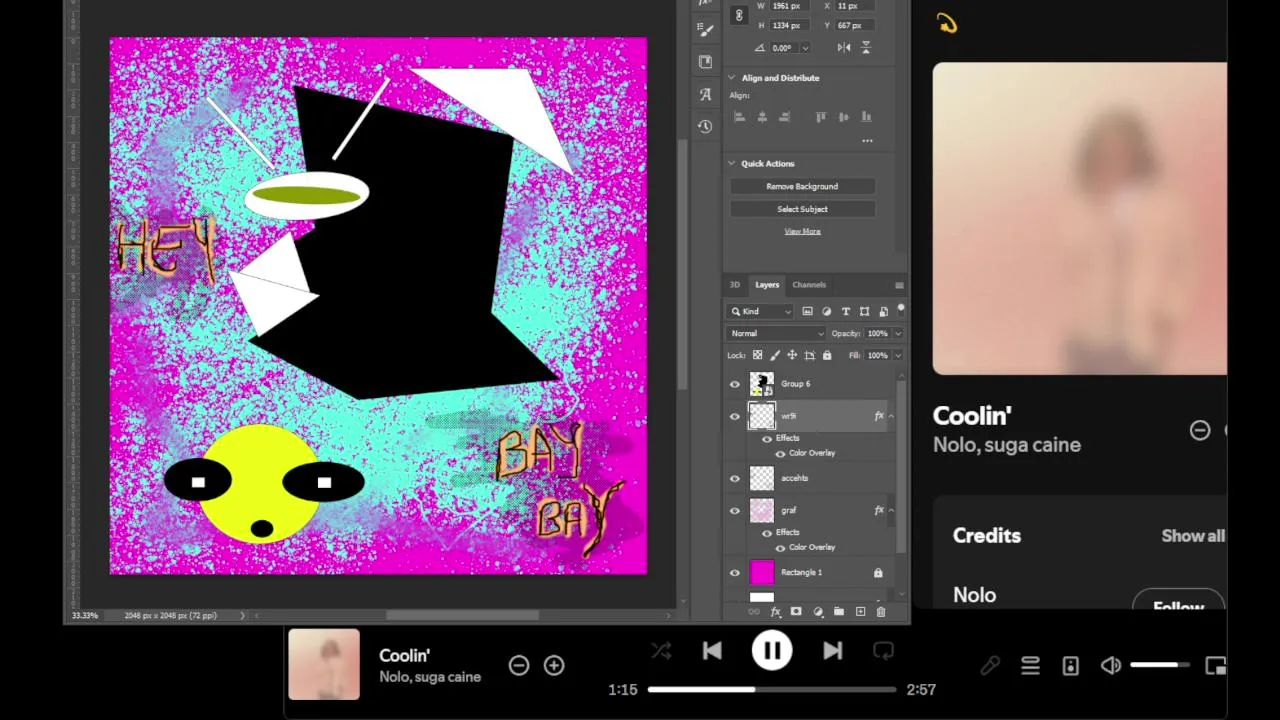The image size is (1280, 720).
Task: Add a layer style (fx) at panel bottom
Action: click(775, 612)
